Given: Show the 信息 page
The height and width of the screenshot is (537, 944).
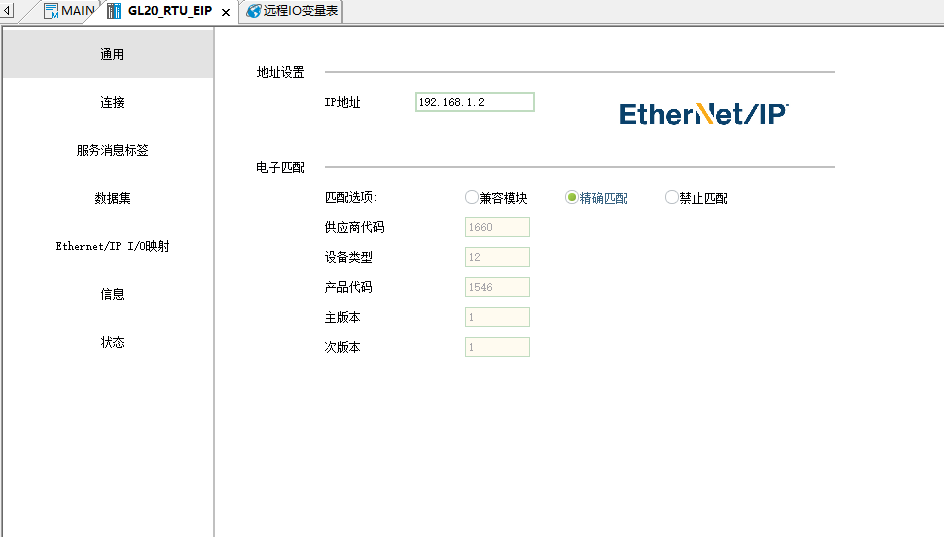Looking at the screenshot, I should pyautogui.click(x=112, y=295).
